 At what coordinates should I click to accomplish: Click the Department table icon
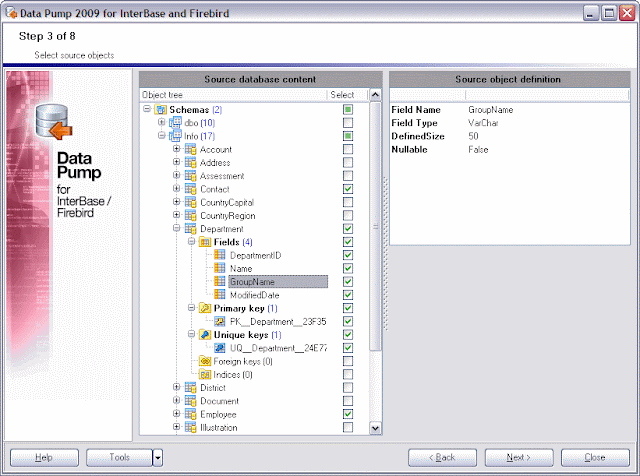pos(191,229)
